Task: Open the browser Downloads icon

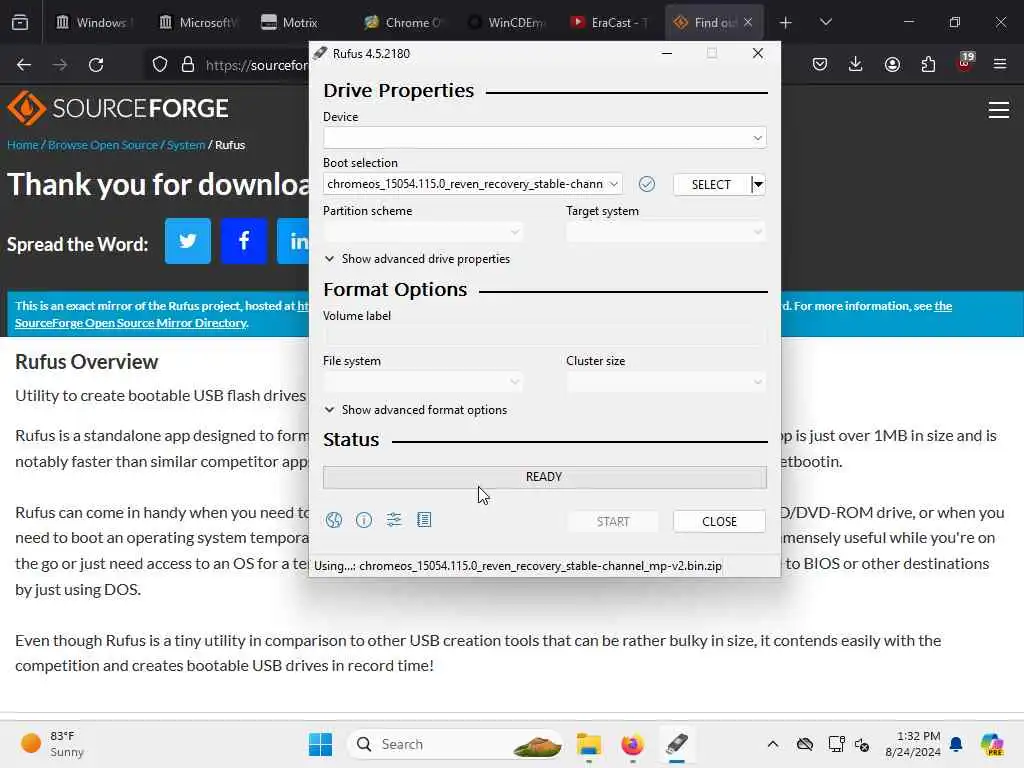Action: tap(856, 64)
